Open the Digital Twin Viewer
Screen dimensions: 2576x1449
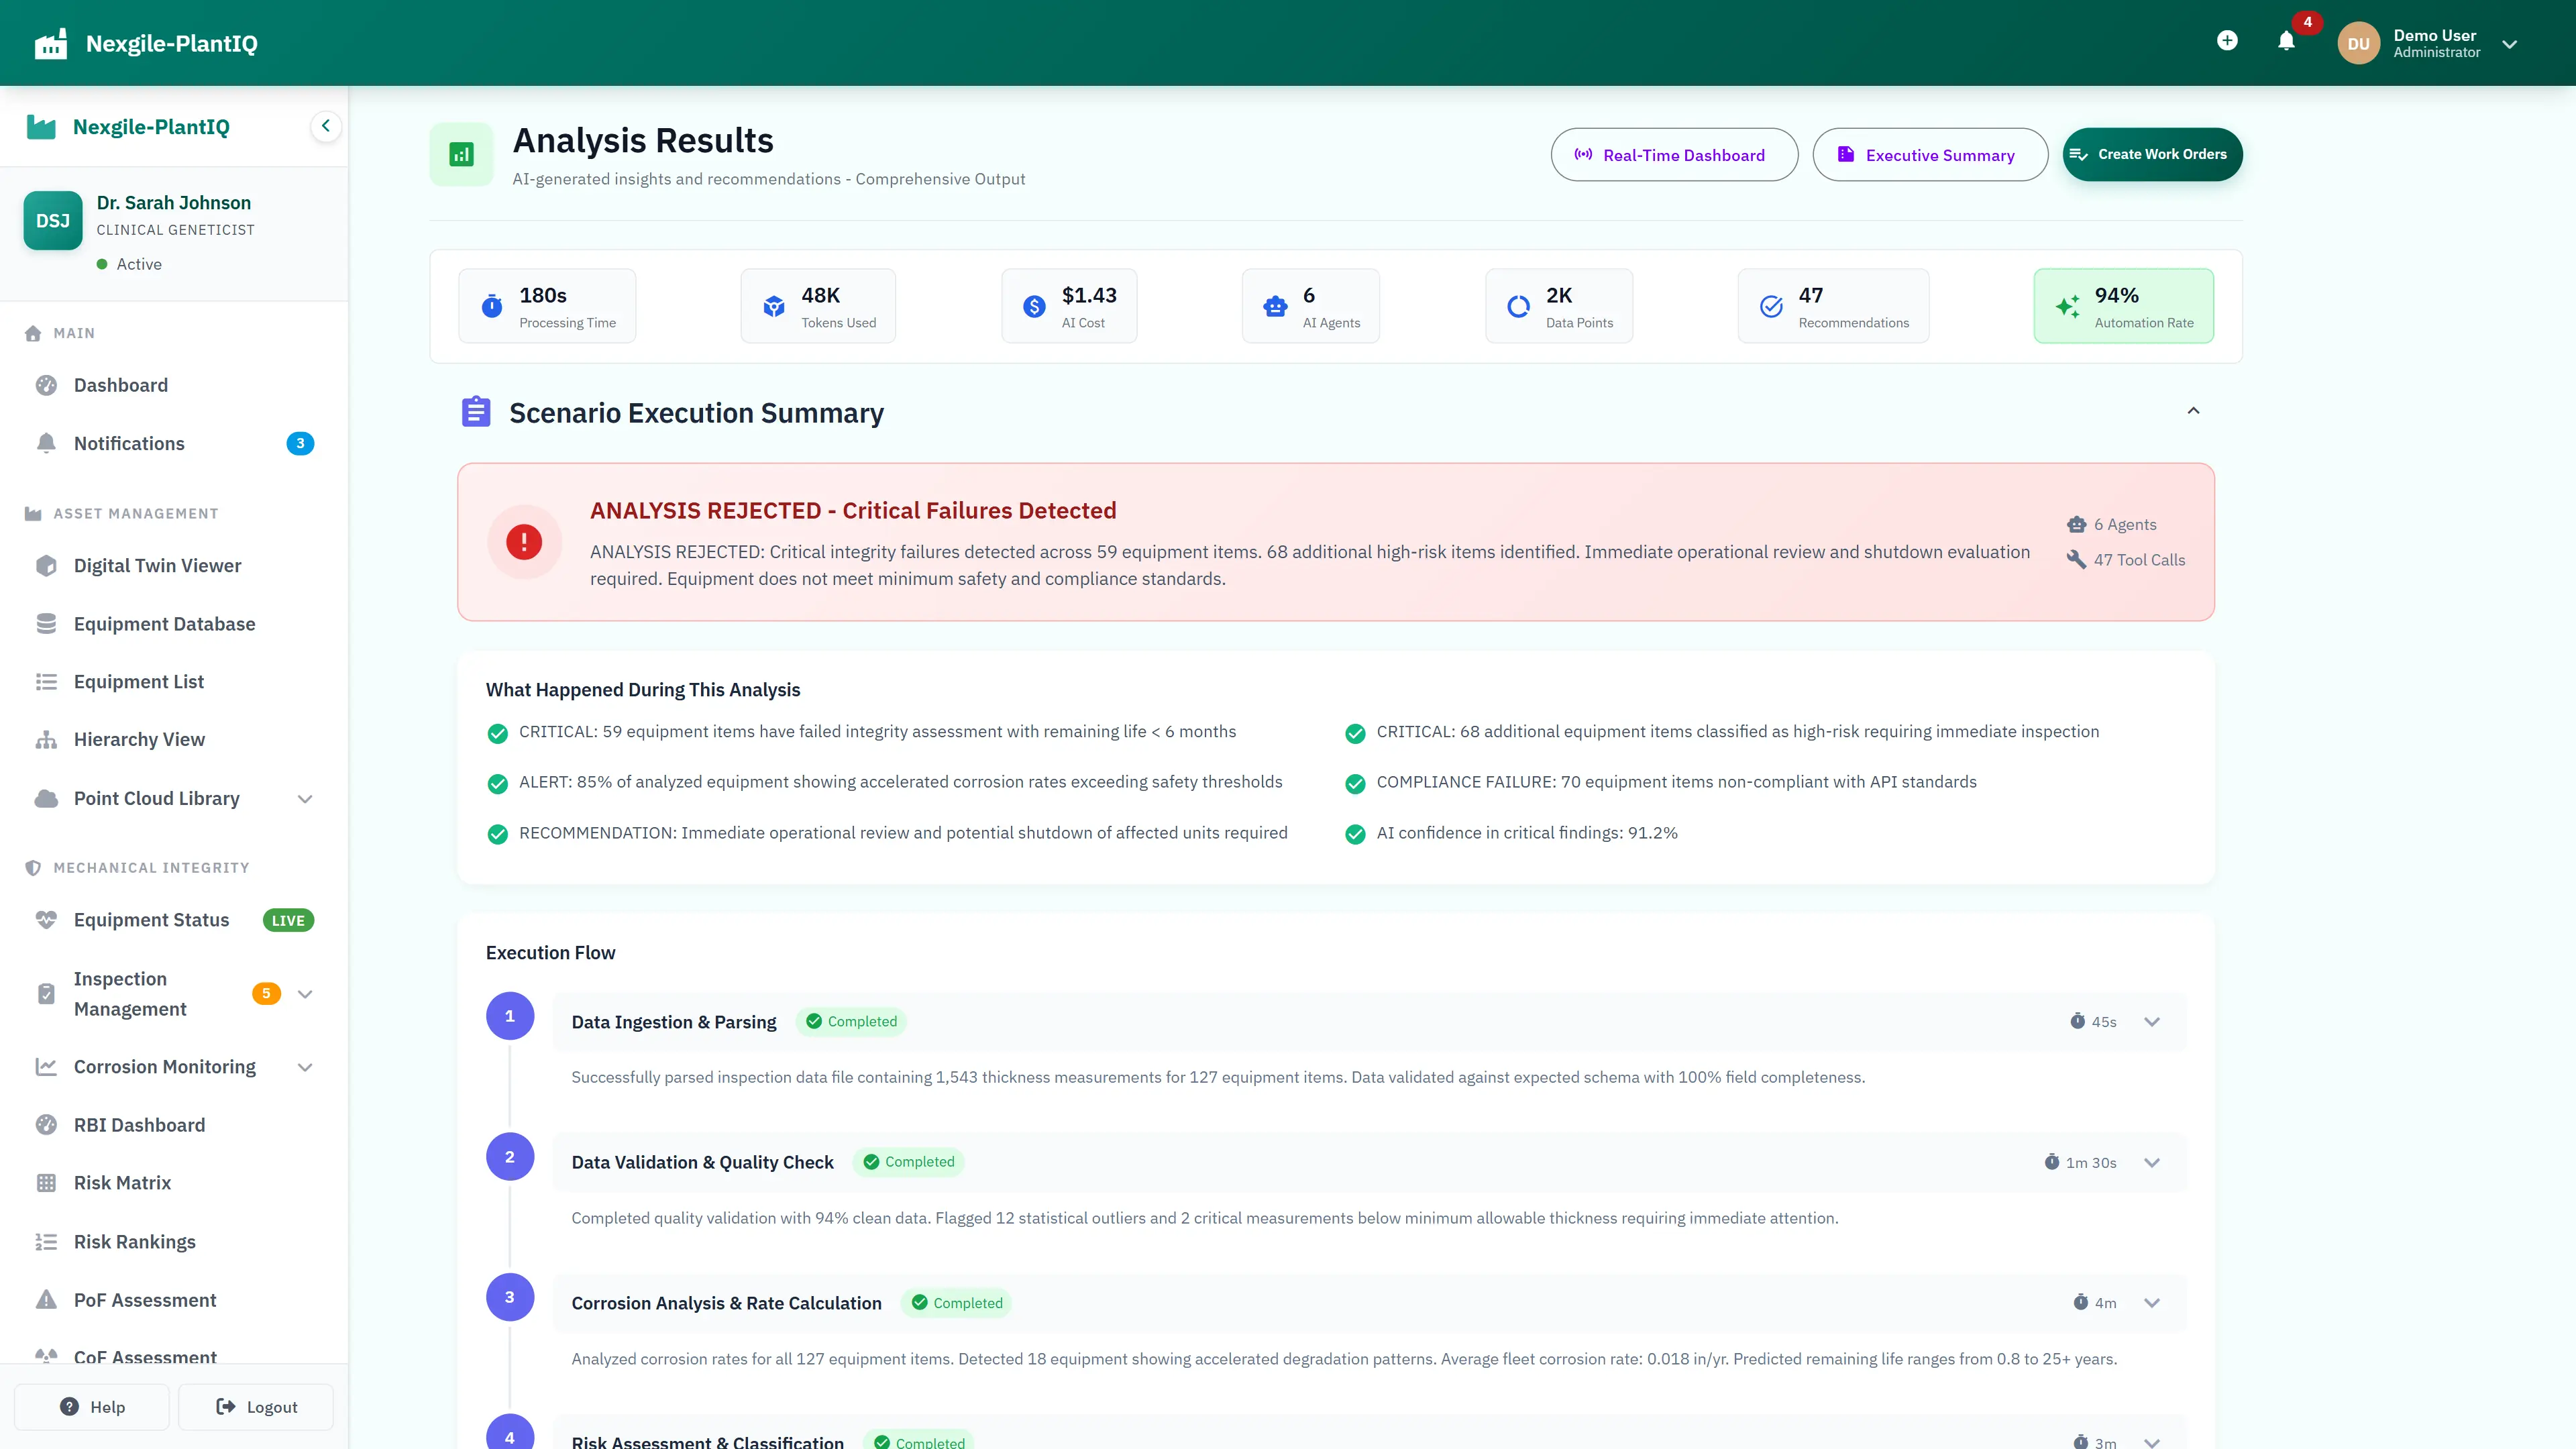(x=157, y=565)
